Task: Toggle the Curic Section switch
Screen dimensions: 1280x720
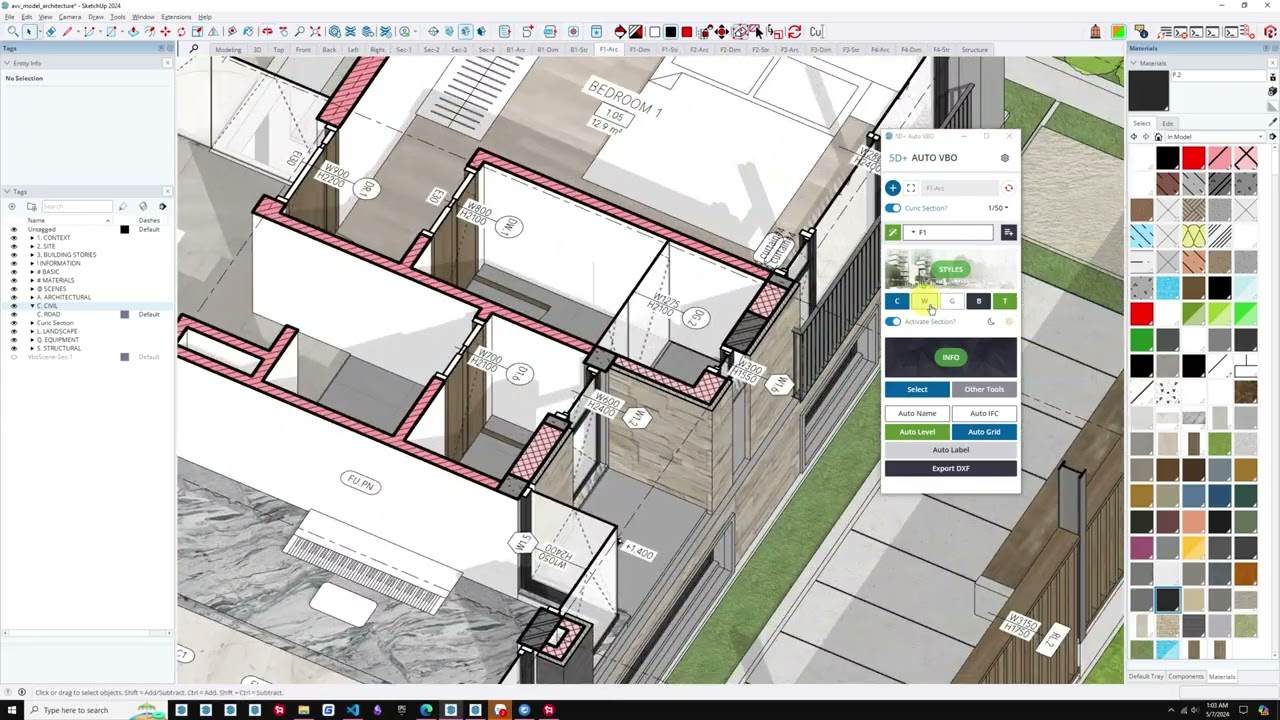Action: (893, 208)
